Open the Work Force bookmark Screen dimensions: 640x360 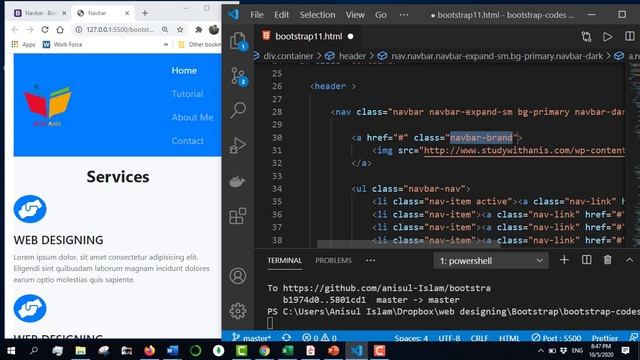coord(63,44)
